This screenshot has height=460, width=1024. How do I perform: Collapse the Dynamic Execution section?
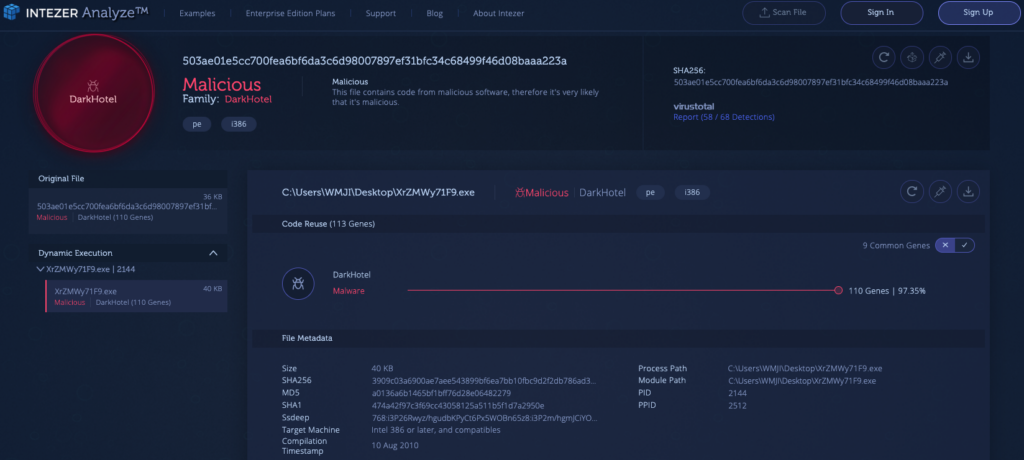(x=213, y=253)
